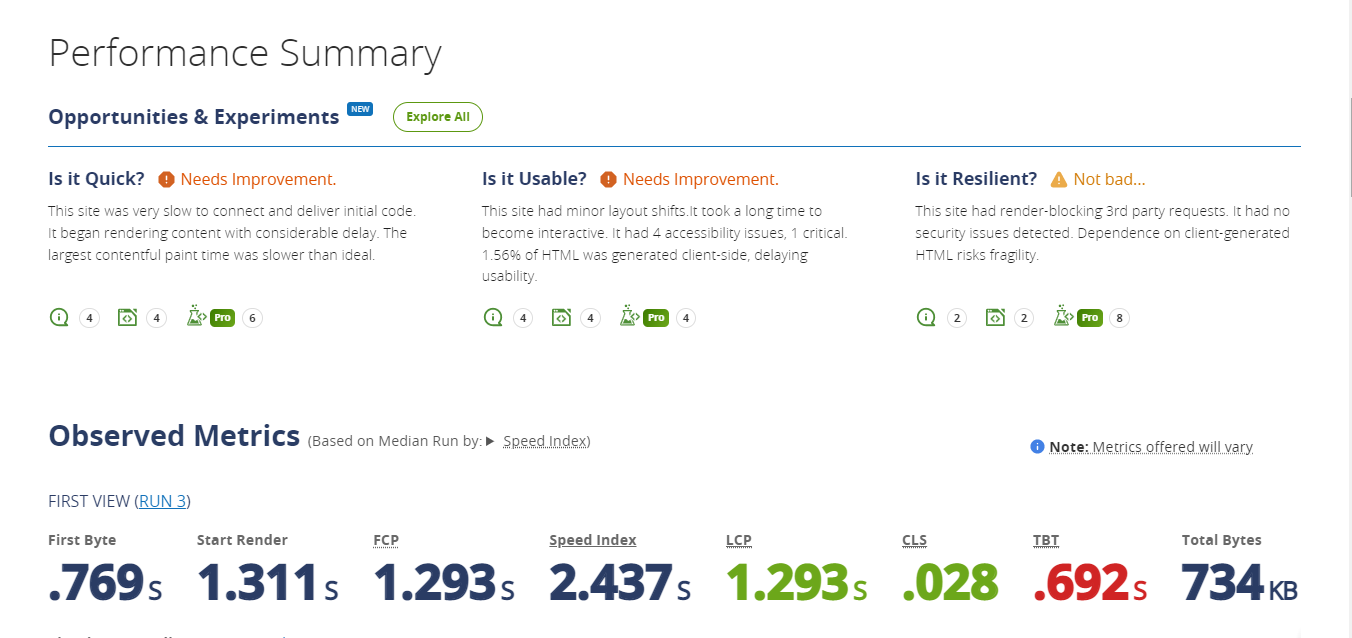The image size is (1352, 638).
Task: Click the recommendations icon under Is it Resilient
Action: [995, 316]
